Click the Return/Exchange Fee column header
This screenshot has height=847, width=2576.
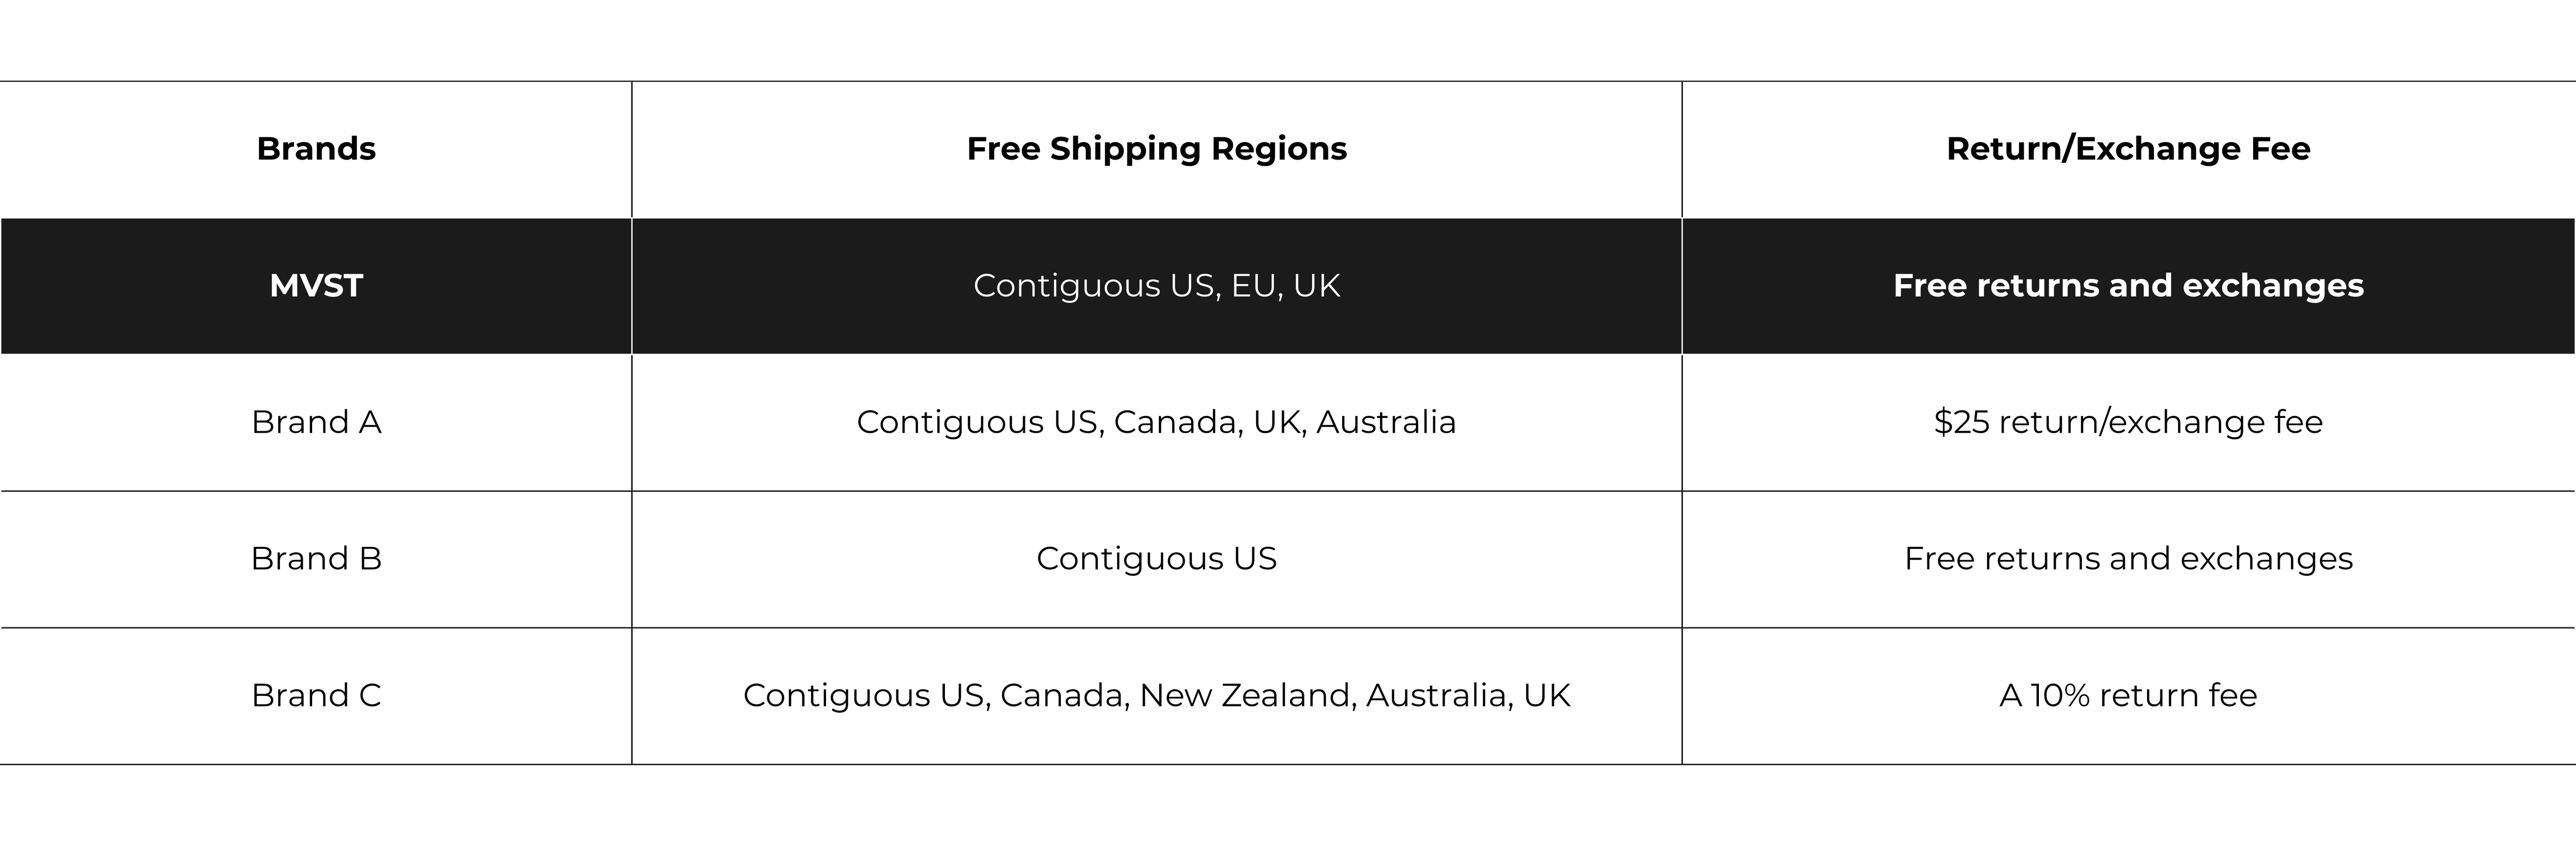[x=2127, y=149]
